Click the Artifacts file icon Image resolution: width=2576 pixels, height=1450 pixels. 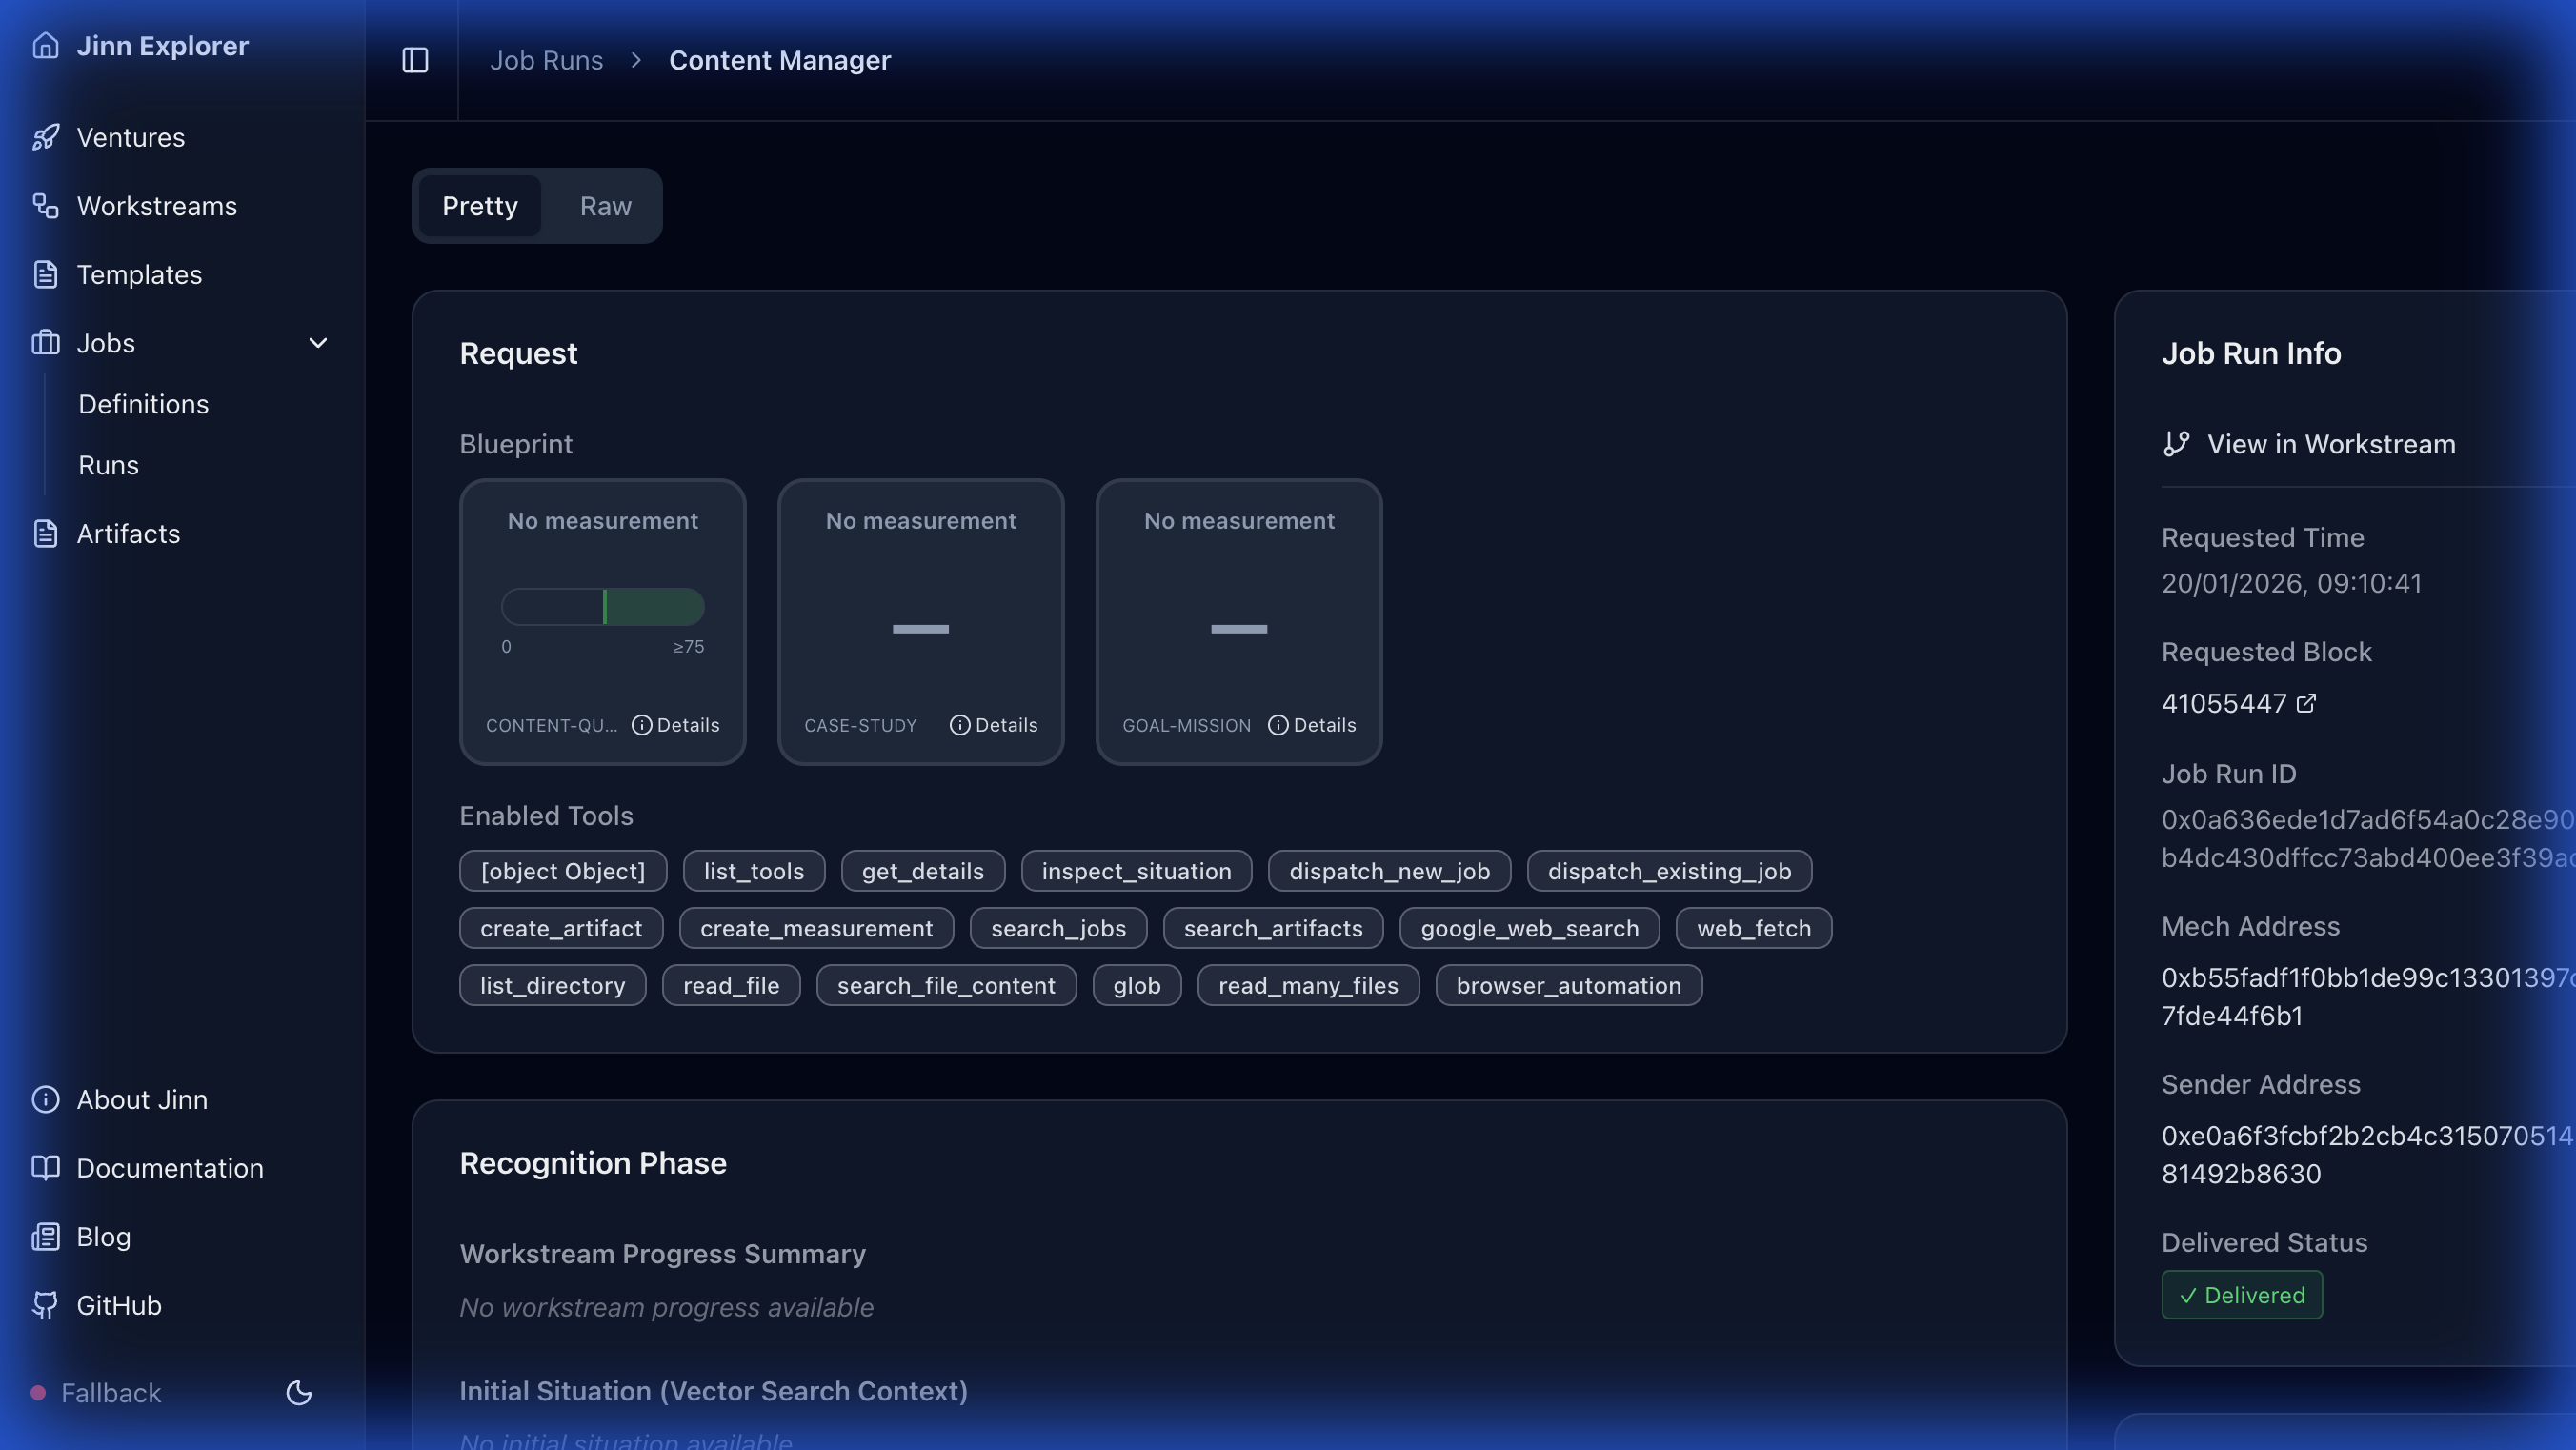coord(45,534)
